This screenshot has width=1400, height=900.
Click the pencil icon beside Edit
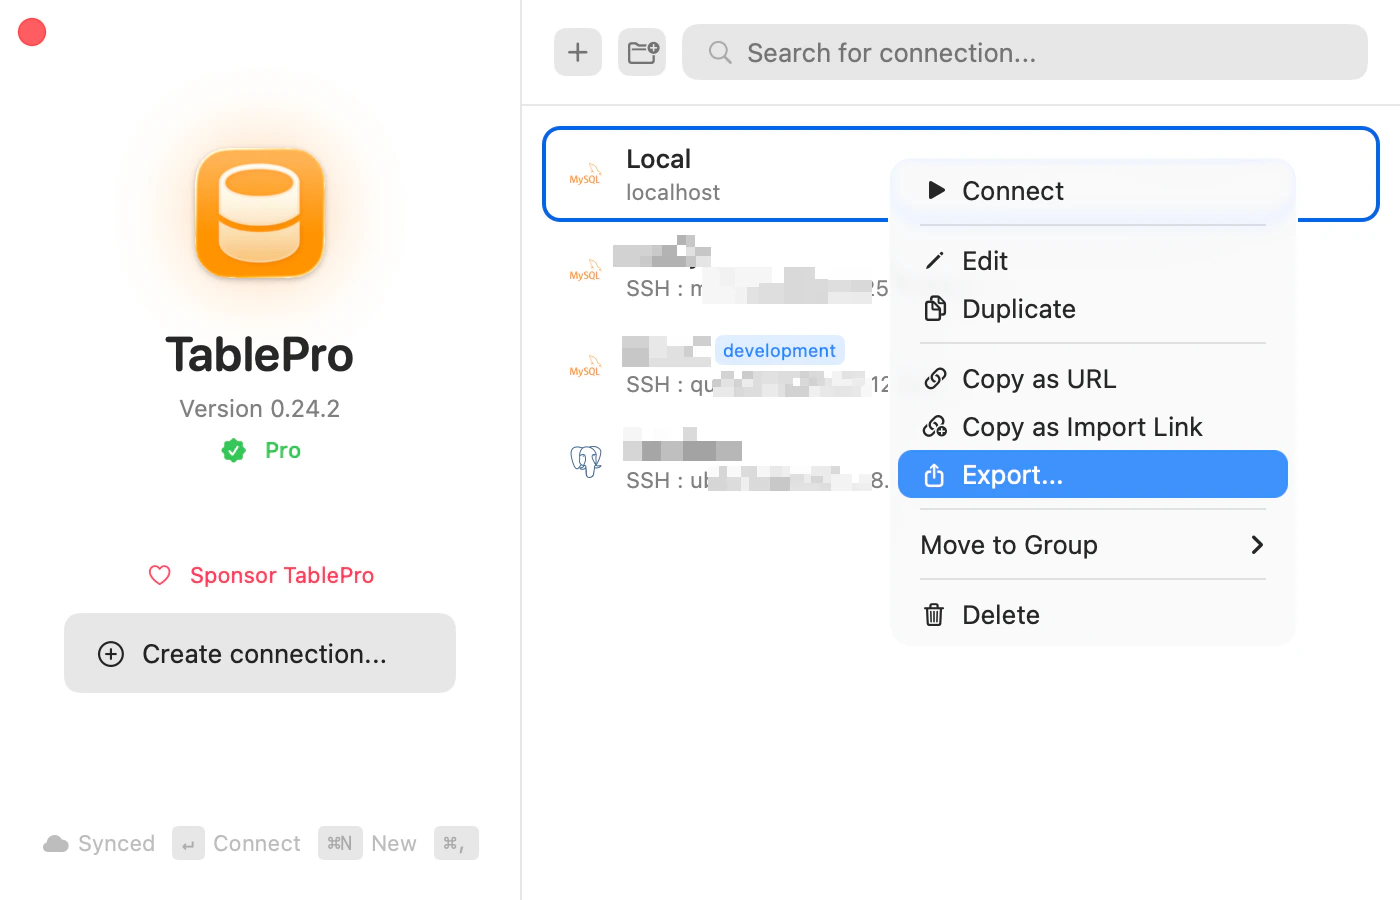(x=934, y=260)
